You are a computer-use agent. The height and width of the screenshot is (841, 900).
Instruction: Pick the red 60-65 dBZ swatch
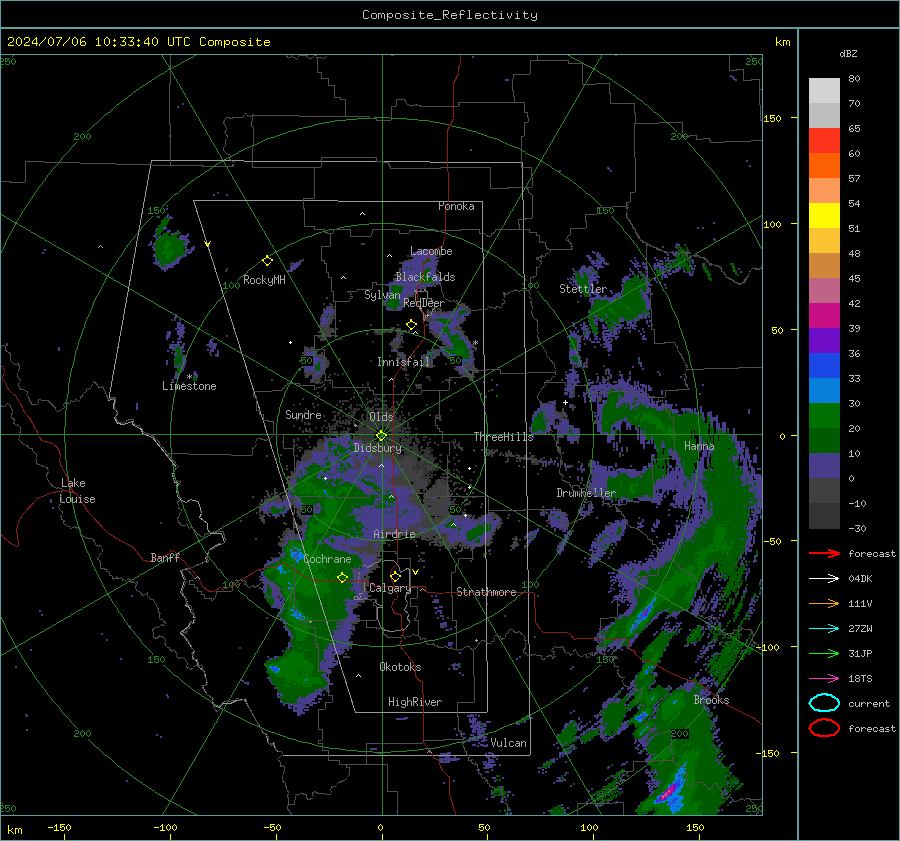tap(824, 141)
